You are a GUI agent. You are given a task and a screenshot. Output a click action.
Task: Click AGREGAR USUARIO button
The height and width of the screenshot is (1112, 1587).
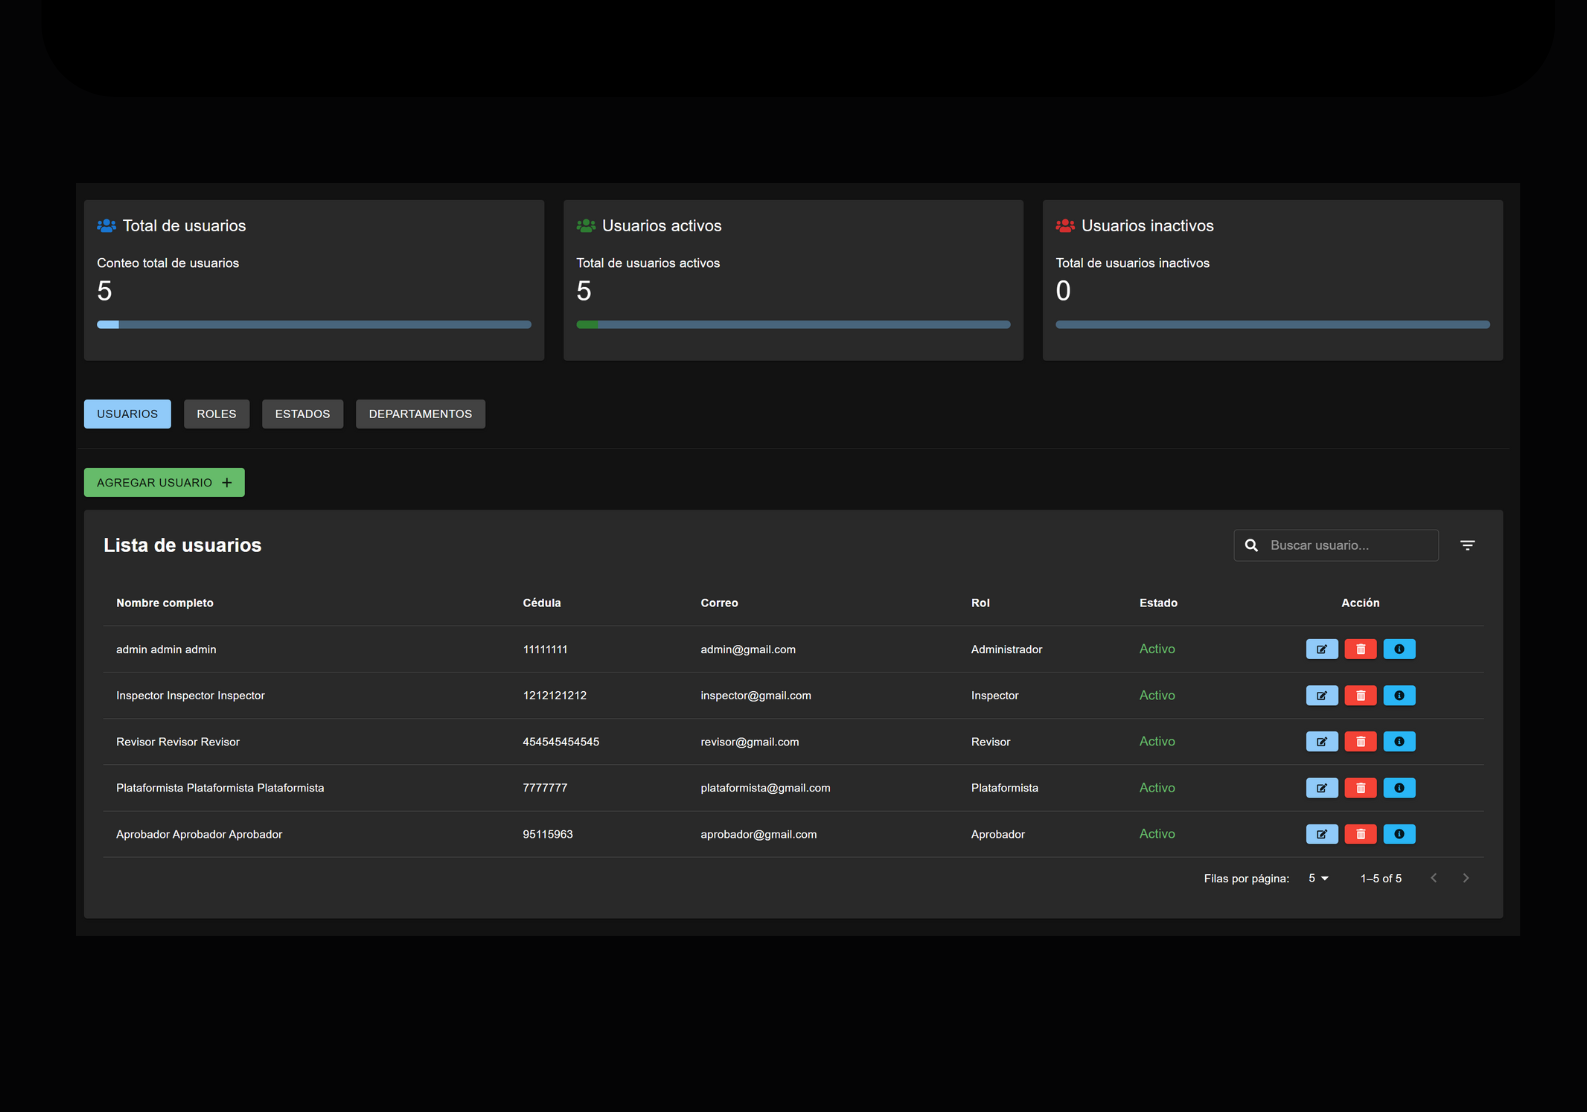(164, 483)
